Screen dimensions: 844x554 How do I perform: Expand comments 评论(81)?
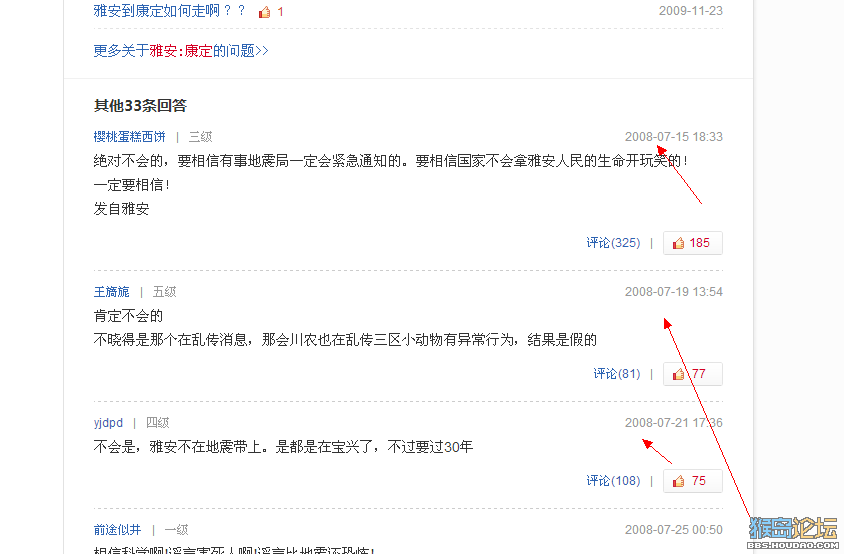(x=617, y=374)
